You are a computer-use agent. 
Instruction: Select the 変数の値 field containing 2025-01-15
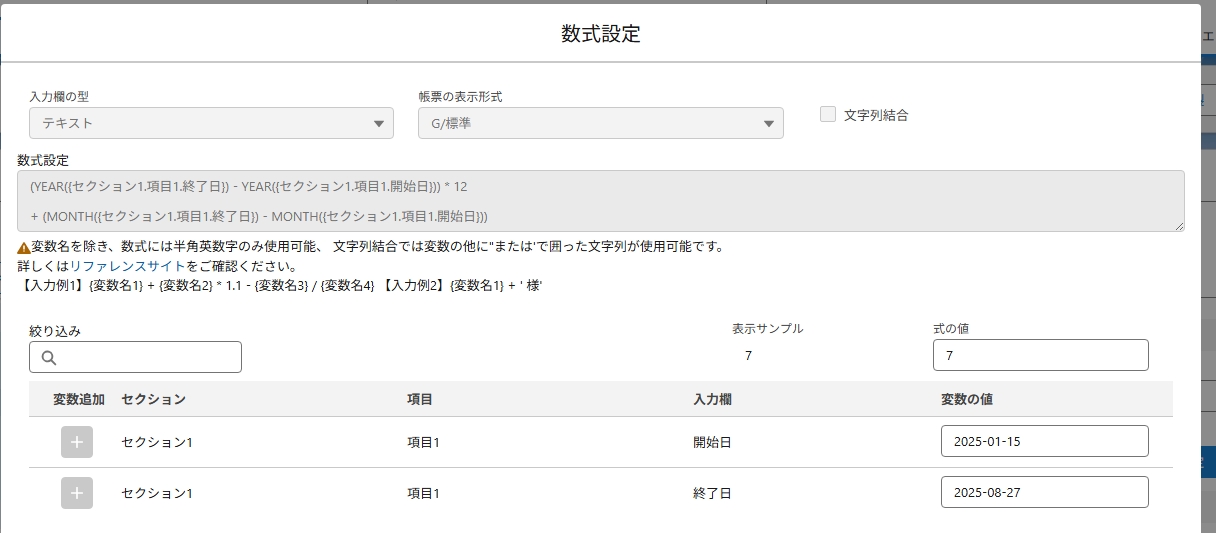point(1044,441)
